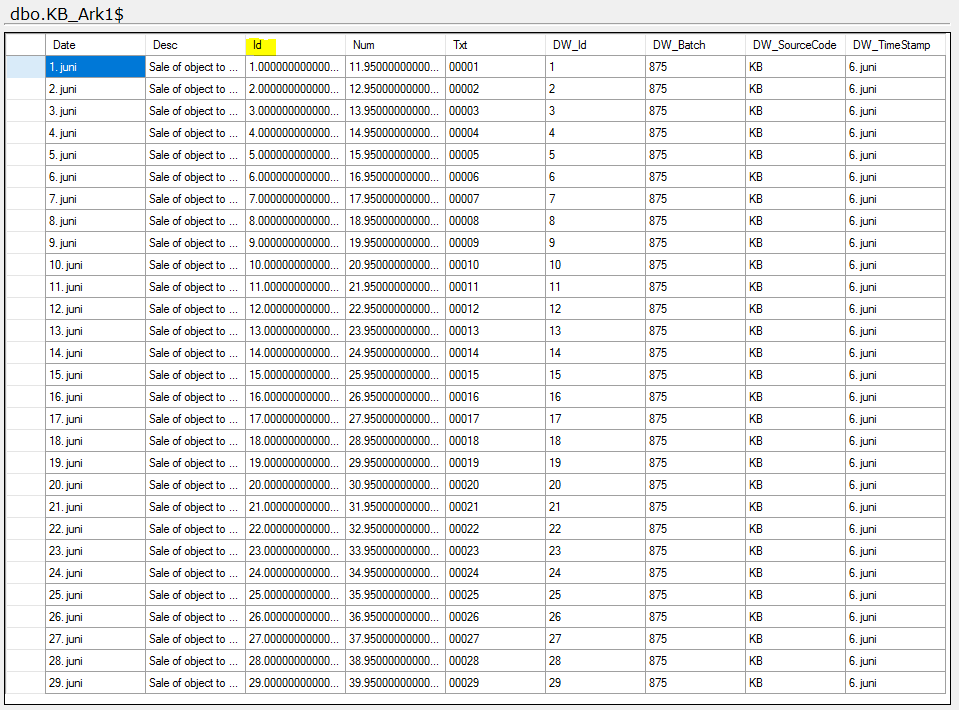
Task: Select the '2. juni' date cell
Action: pyautogui.click(x=95, y=89)
